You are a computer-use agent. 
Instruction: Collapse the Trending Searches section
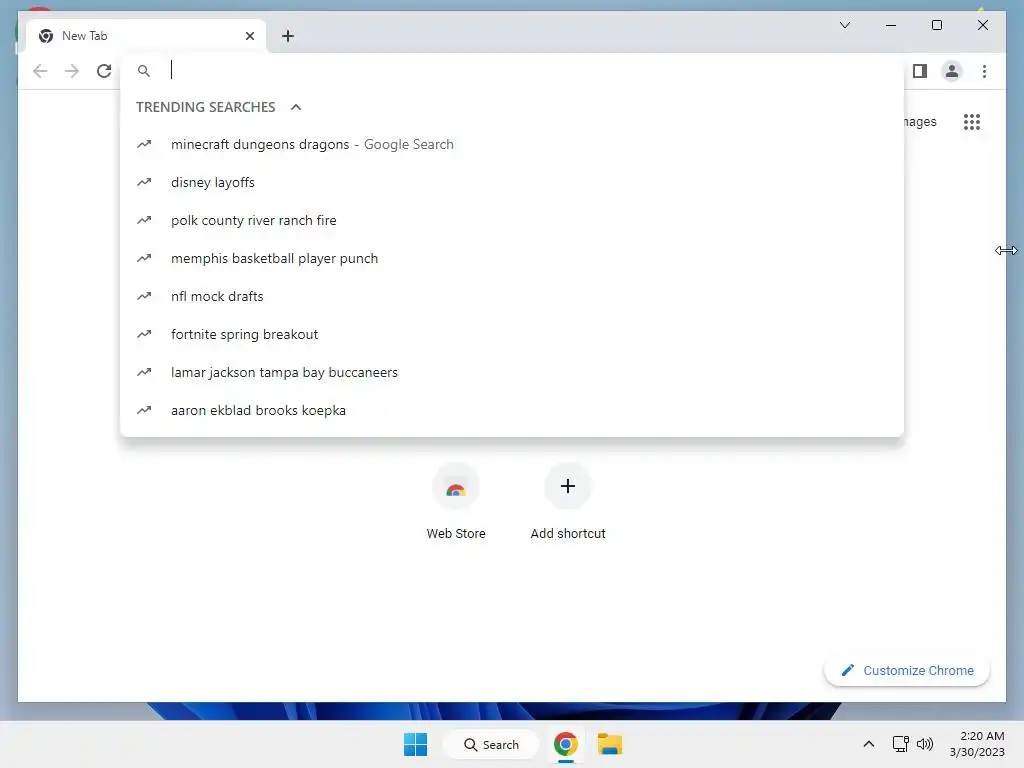(296, 107)
